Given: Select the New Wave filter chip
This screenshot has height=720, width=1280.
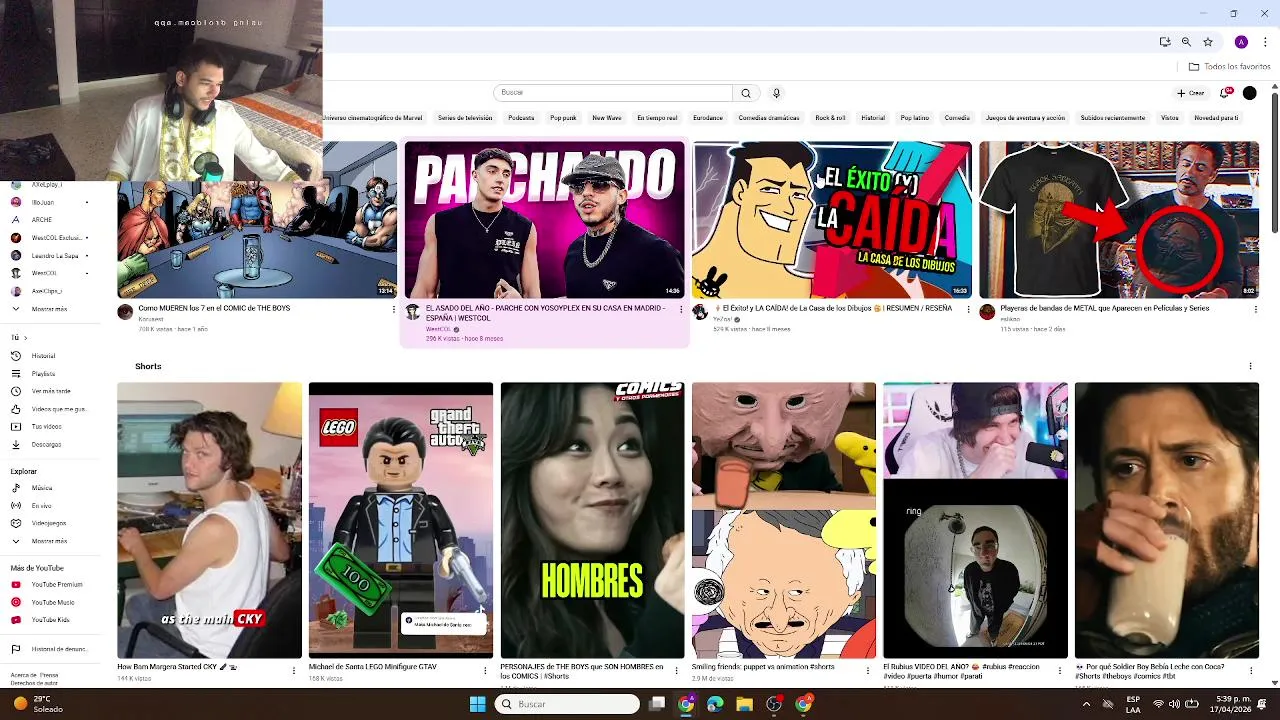Looking at the screenshot, I should click(x=606, y=118).
